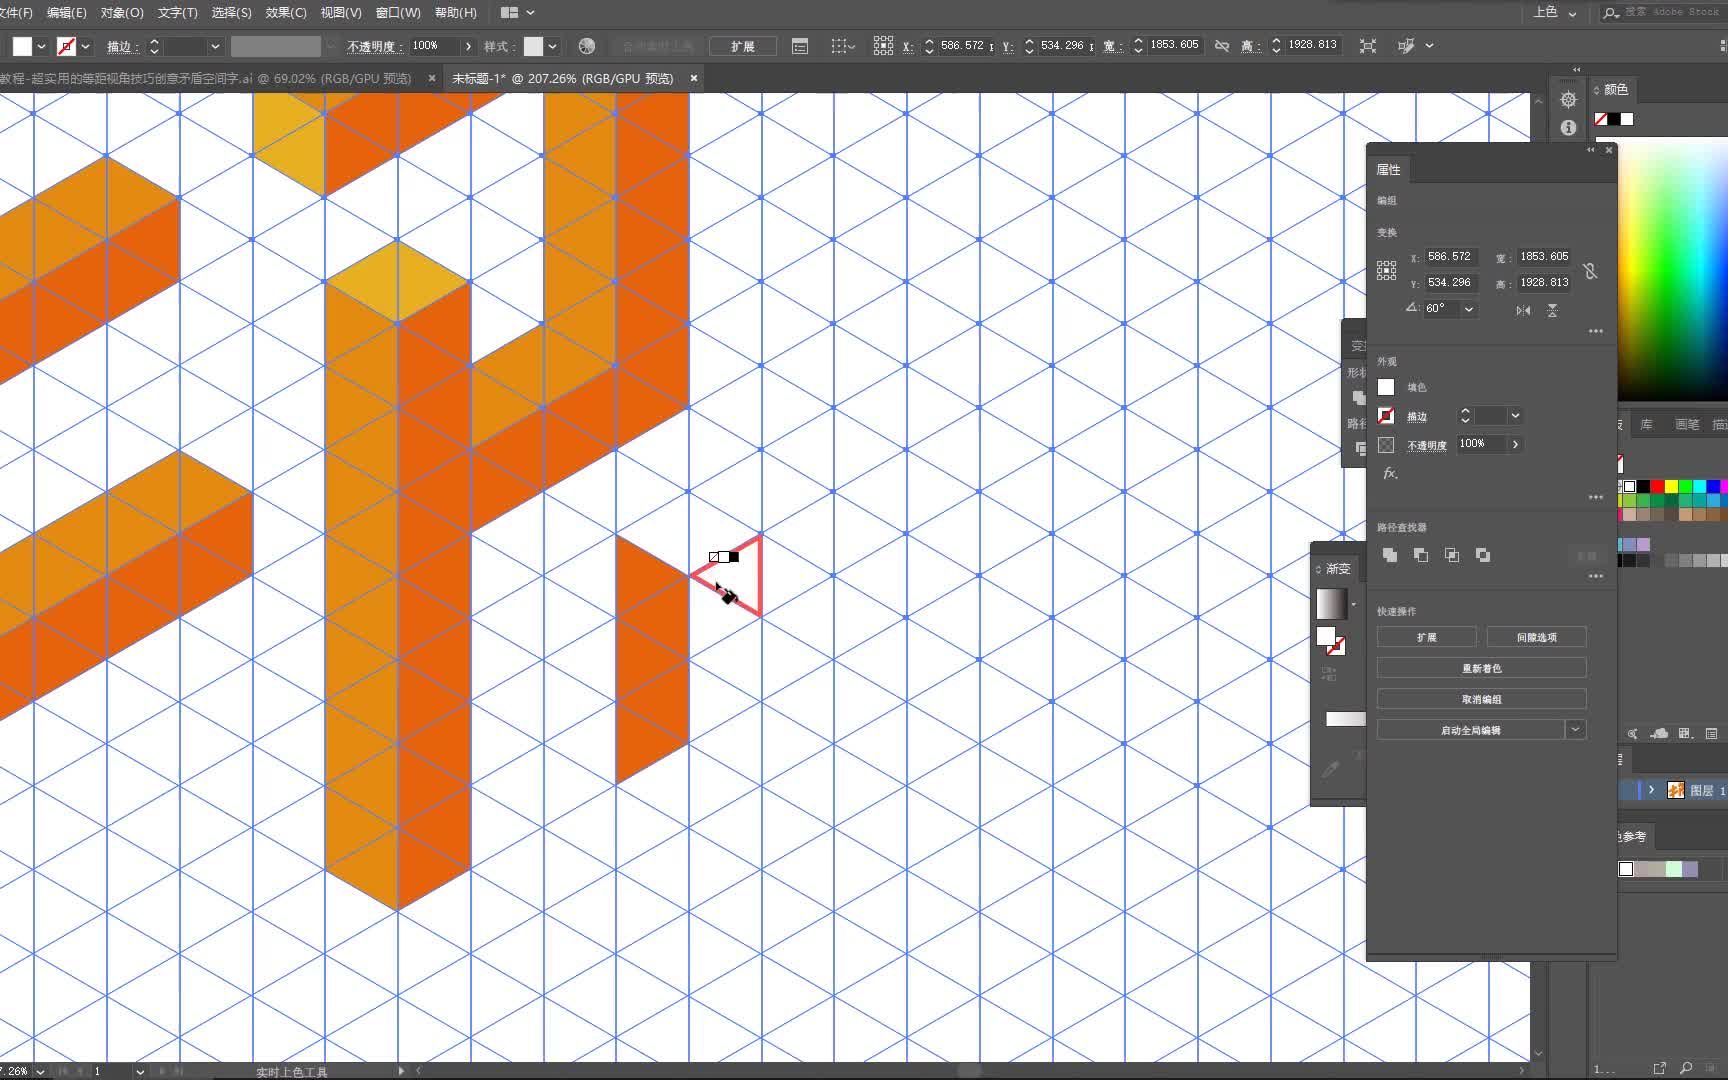
Task: Click 间隙选项 button
Action: pos(1537,637)
